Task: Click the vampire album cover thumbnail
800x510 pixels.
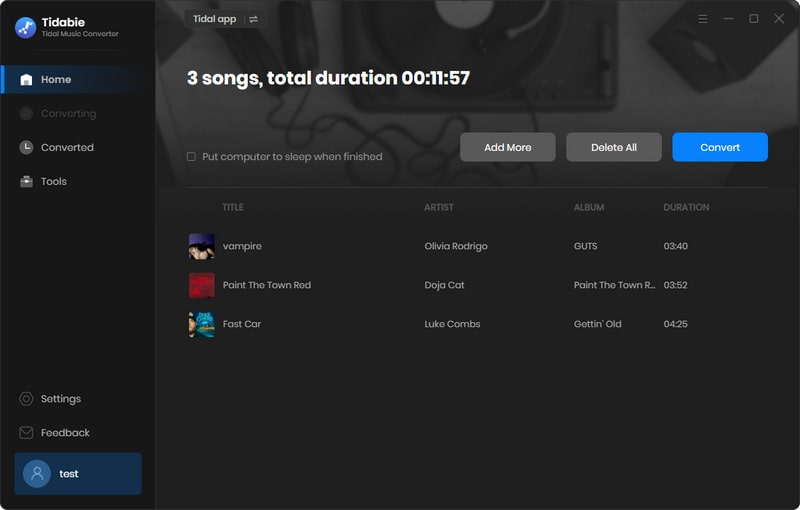Action: (x=202, y=246)
